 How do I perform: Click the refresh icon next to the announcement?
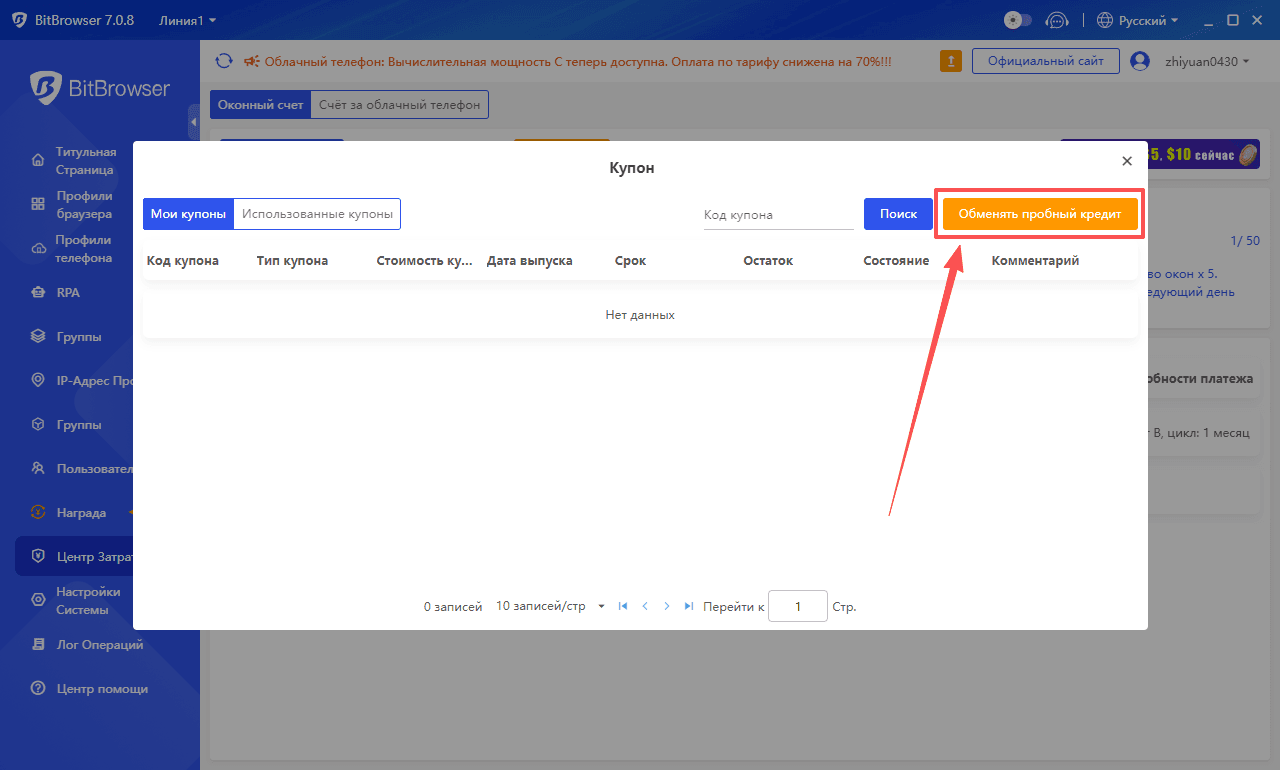click(224, 60)
